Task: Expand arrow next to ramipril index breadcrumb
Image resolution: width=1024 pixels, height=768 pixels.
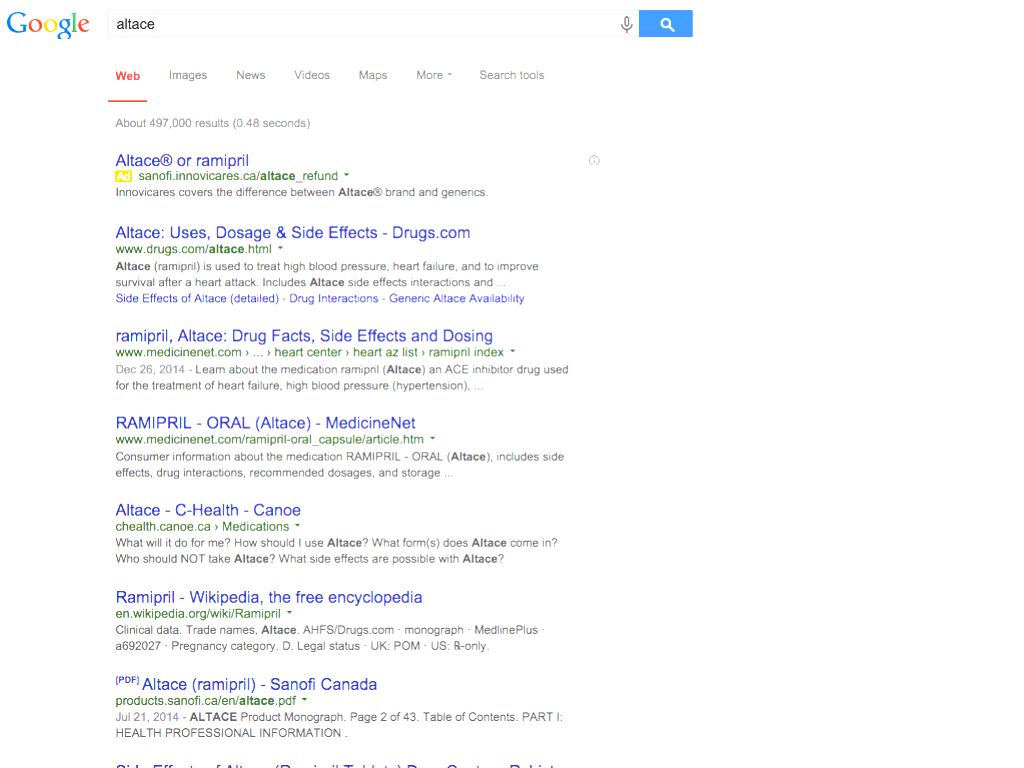Action: click(x=513, y=351)
